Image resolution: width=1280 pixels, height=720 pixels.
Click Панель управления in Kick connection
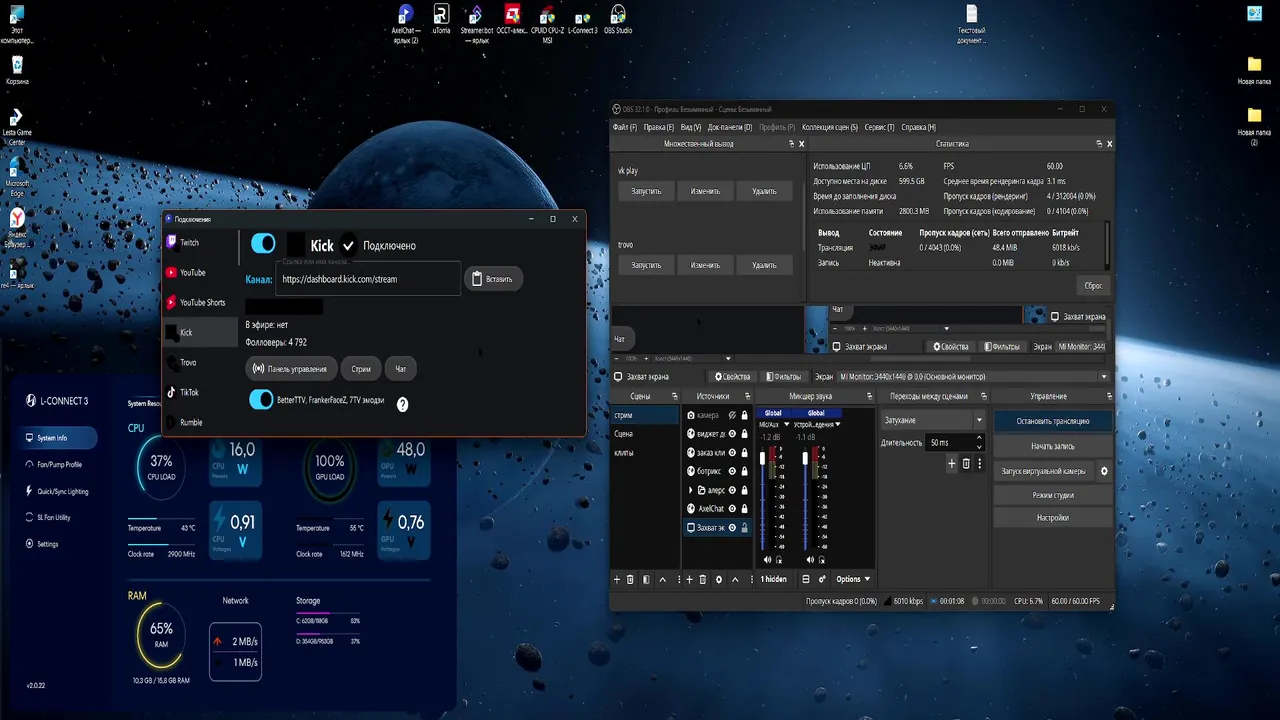290,369
